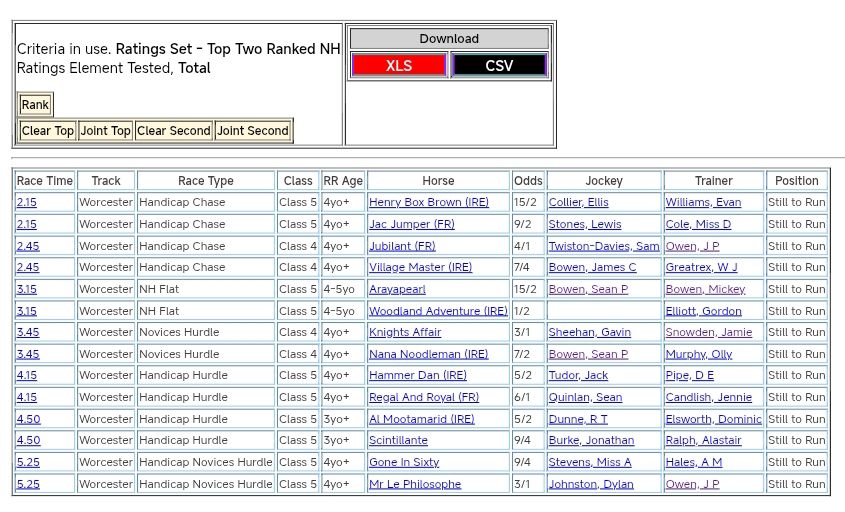Click the Mr Le Philosophe horse link
845x512 pixels.
pyautogui.click(x=415, y=484)
